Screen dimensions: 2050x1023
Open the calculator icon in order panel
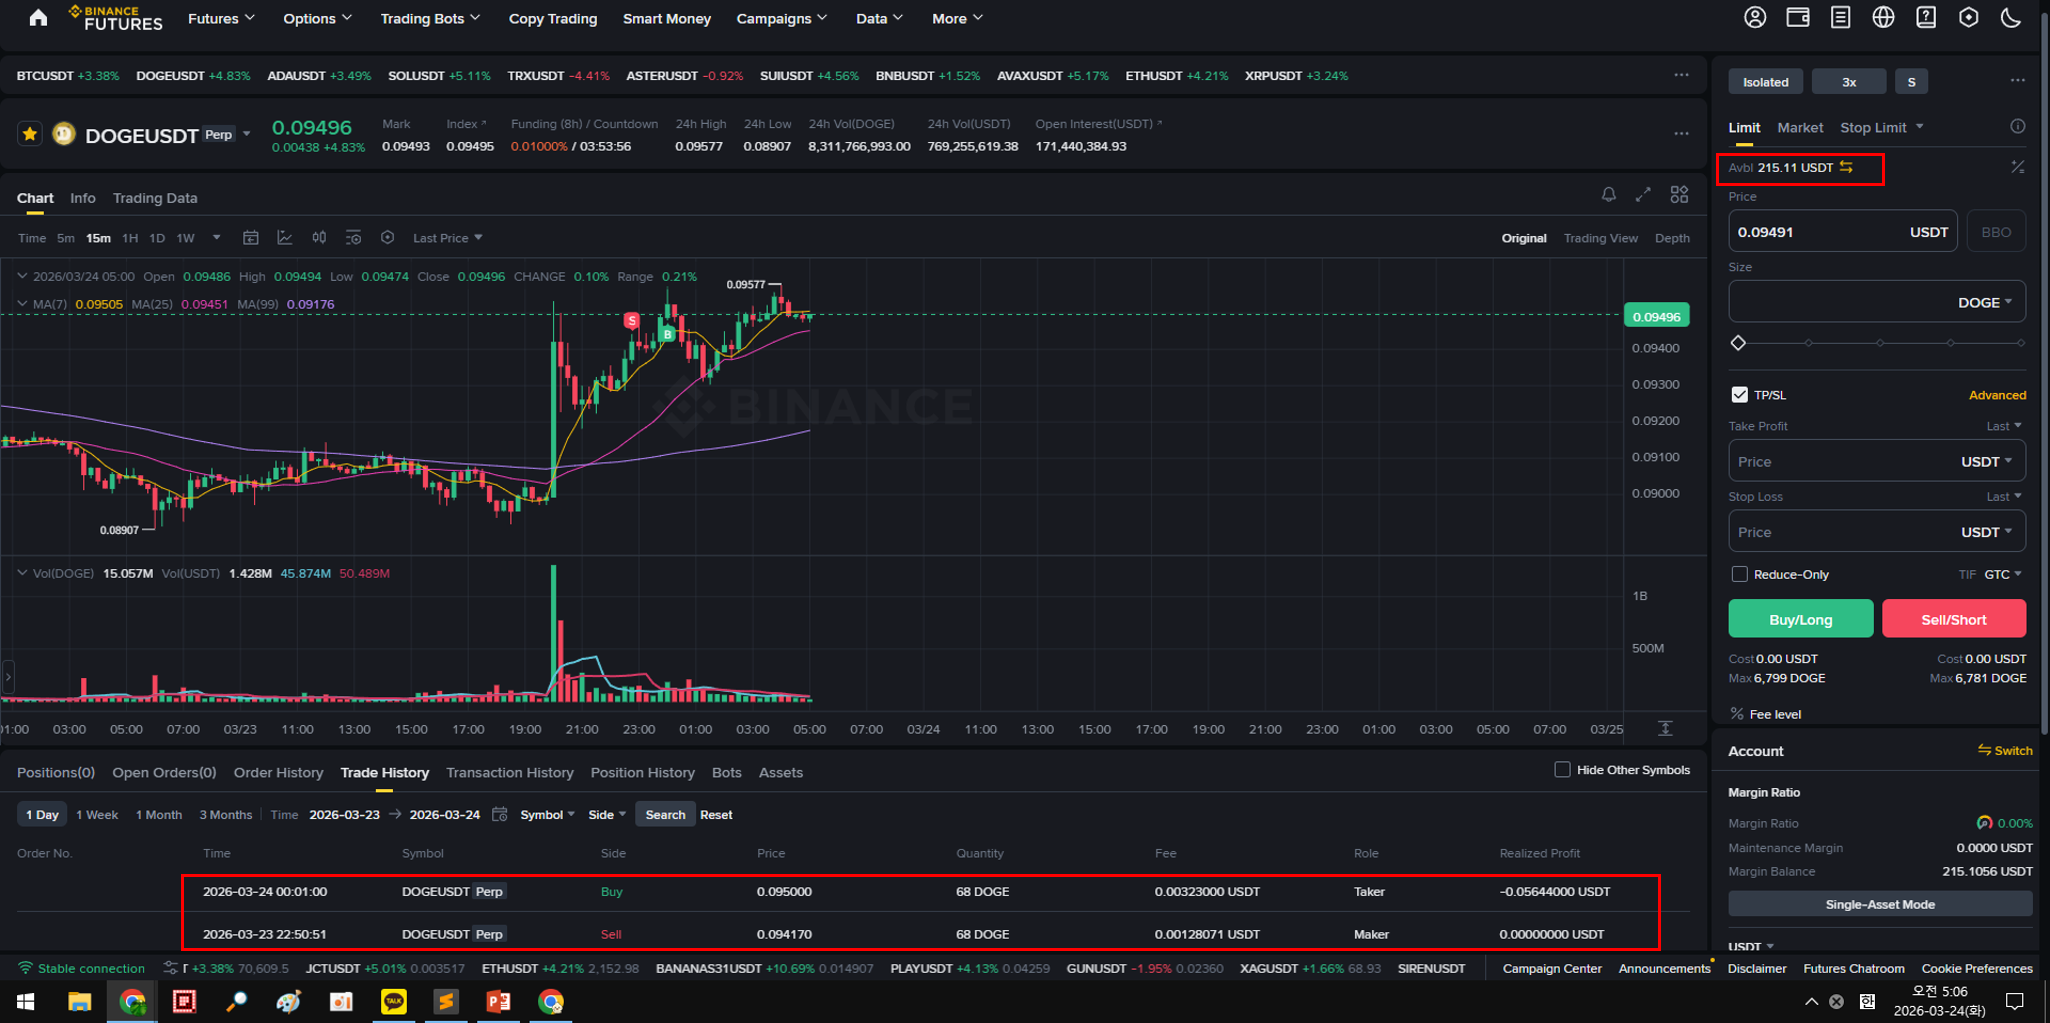click(2017, 167)
